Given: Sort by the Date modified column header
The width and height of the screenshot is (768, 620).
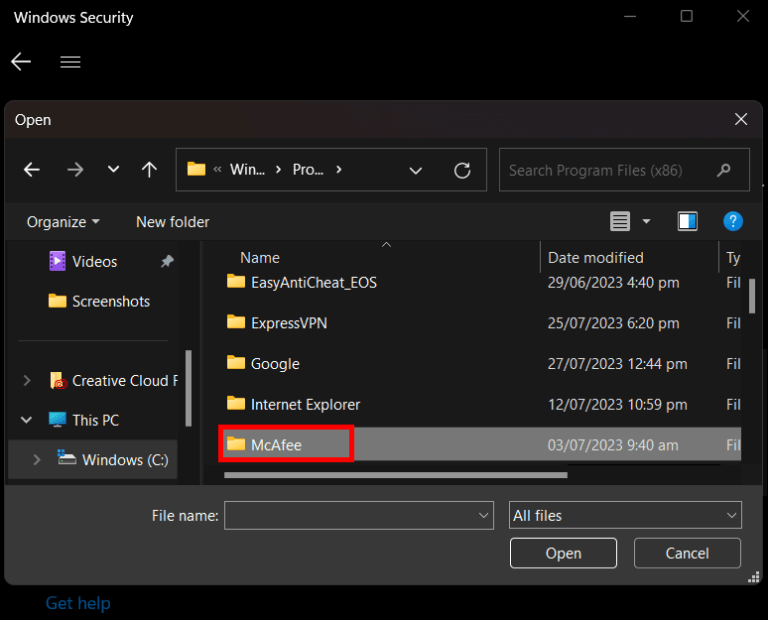Looking at the screenshot, I should tap(596, 258).
